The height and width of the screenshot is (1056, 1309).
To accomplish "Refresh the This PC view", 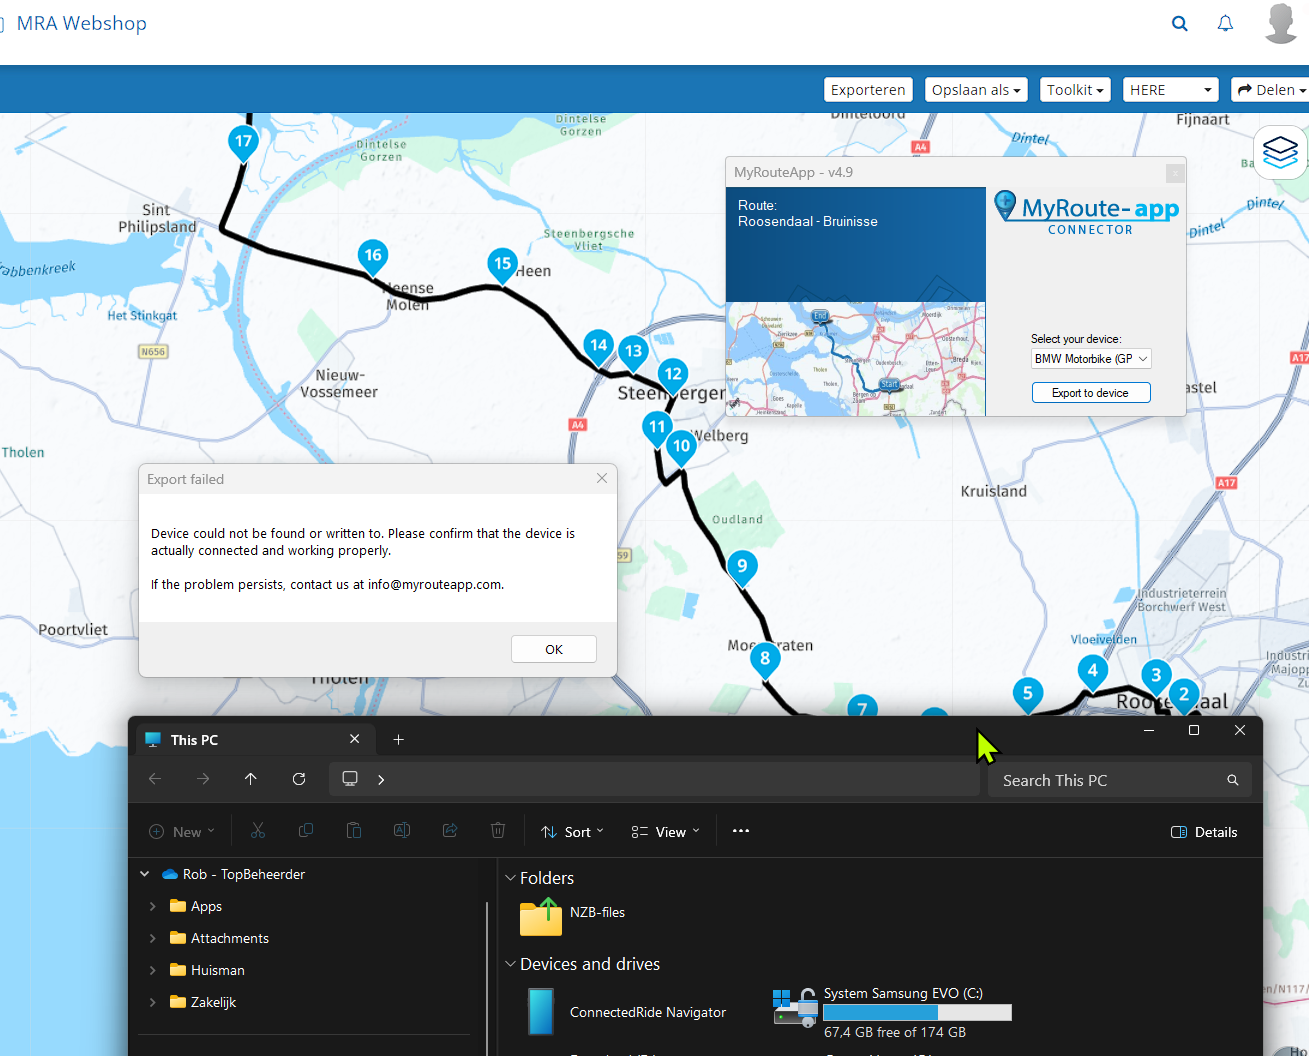I will click(299, 779).
